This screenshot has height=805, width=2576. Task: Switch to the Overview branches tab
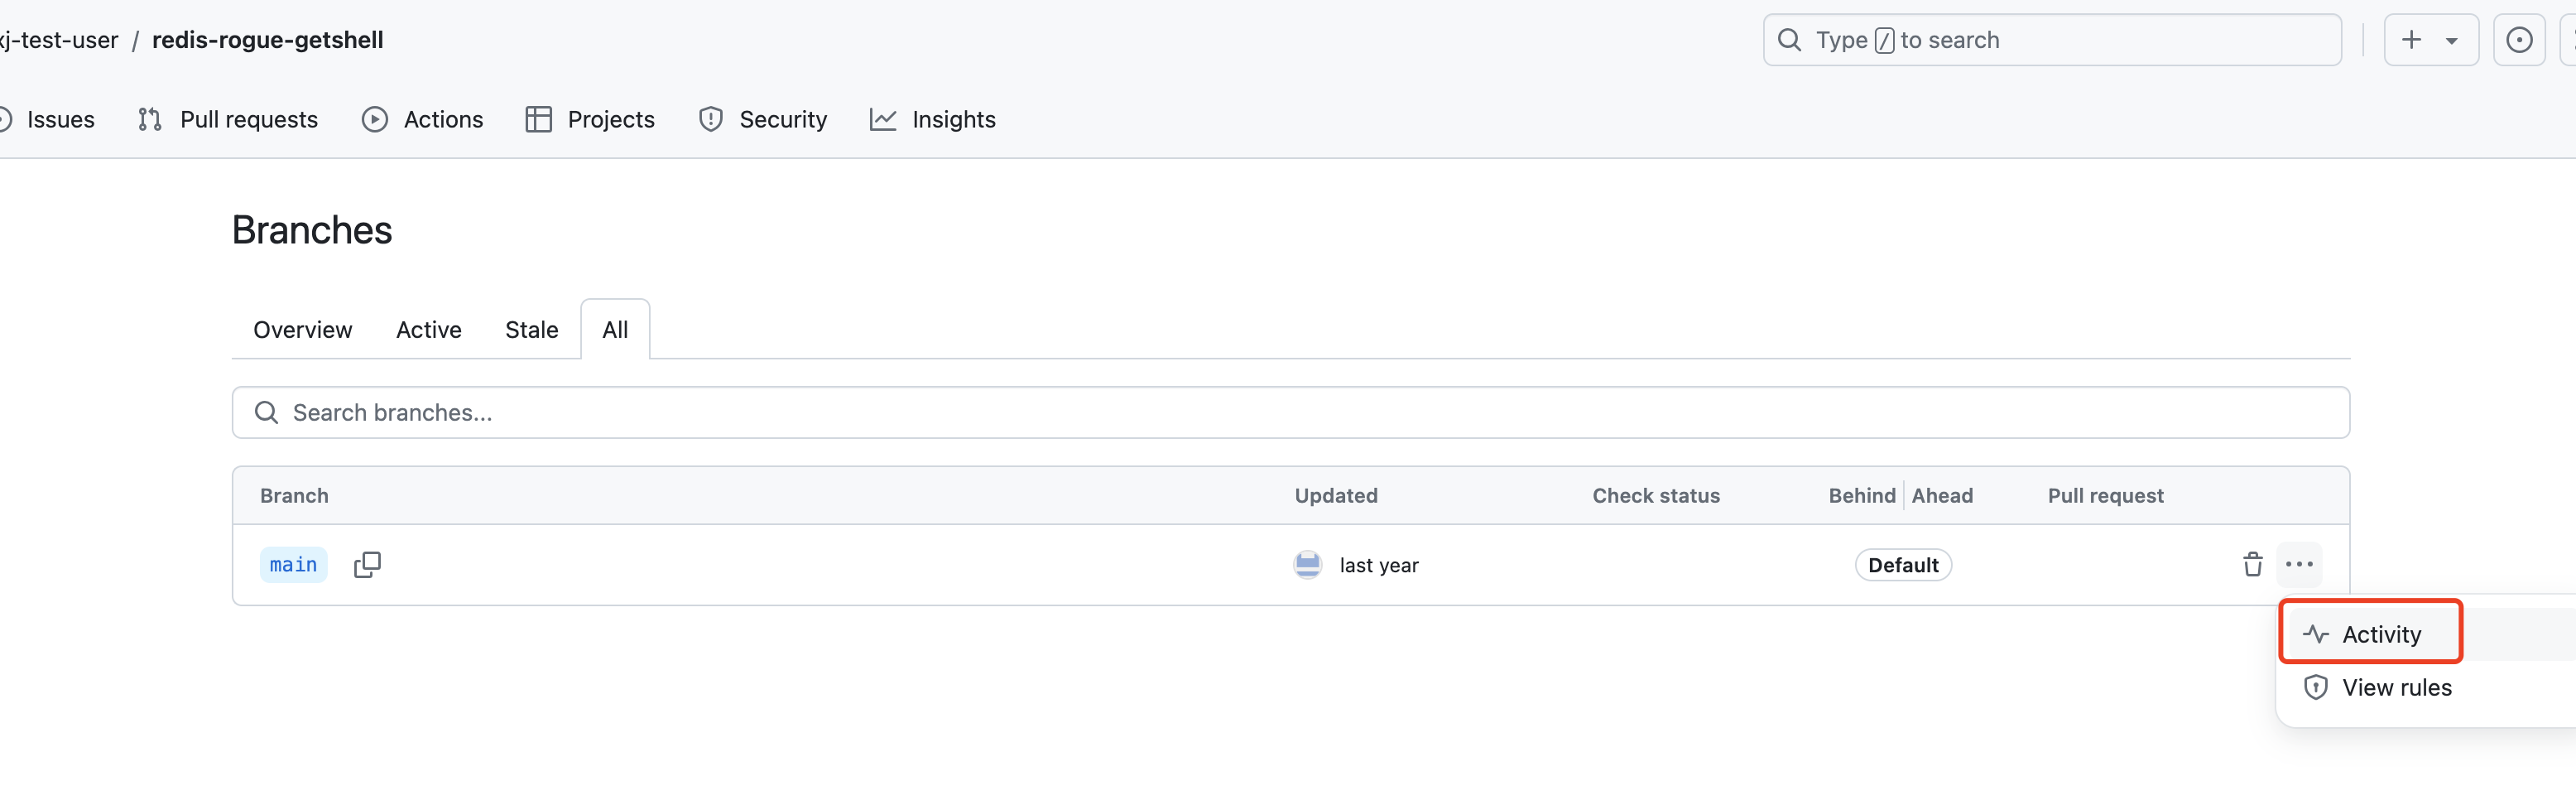pyautogui.click(x=303, y=330)
